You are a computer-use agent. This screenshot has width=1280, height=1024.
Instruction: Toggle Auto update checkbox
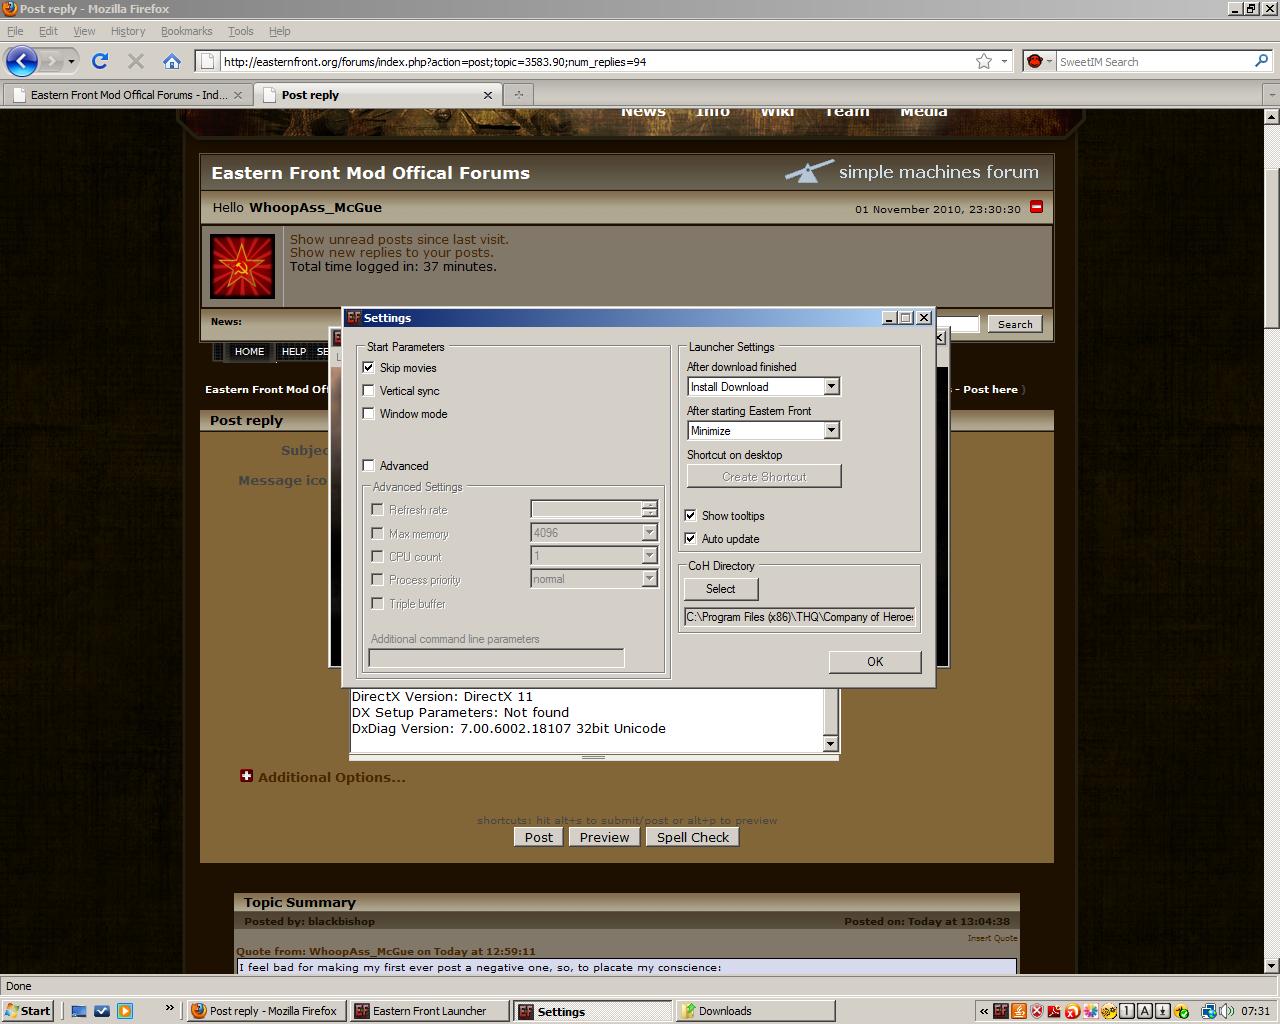690,538
